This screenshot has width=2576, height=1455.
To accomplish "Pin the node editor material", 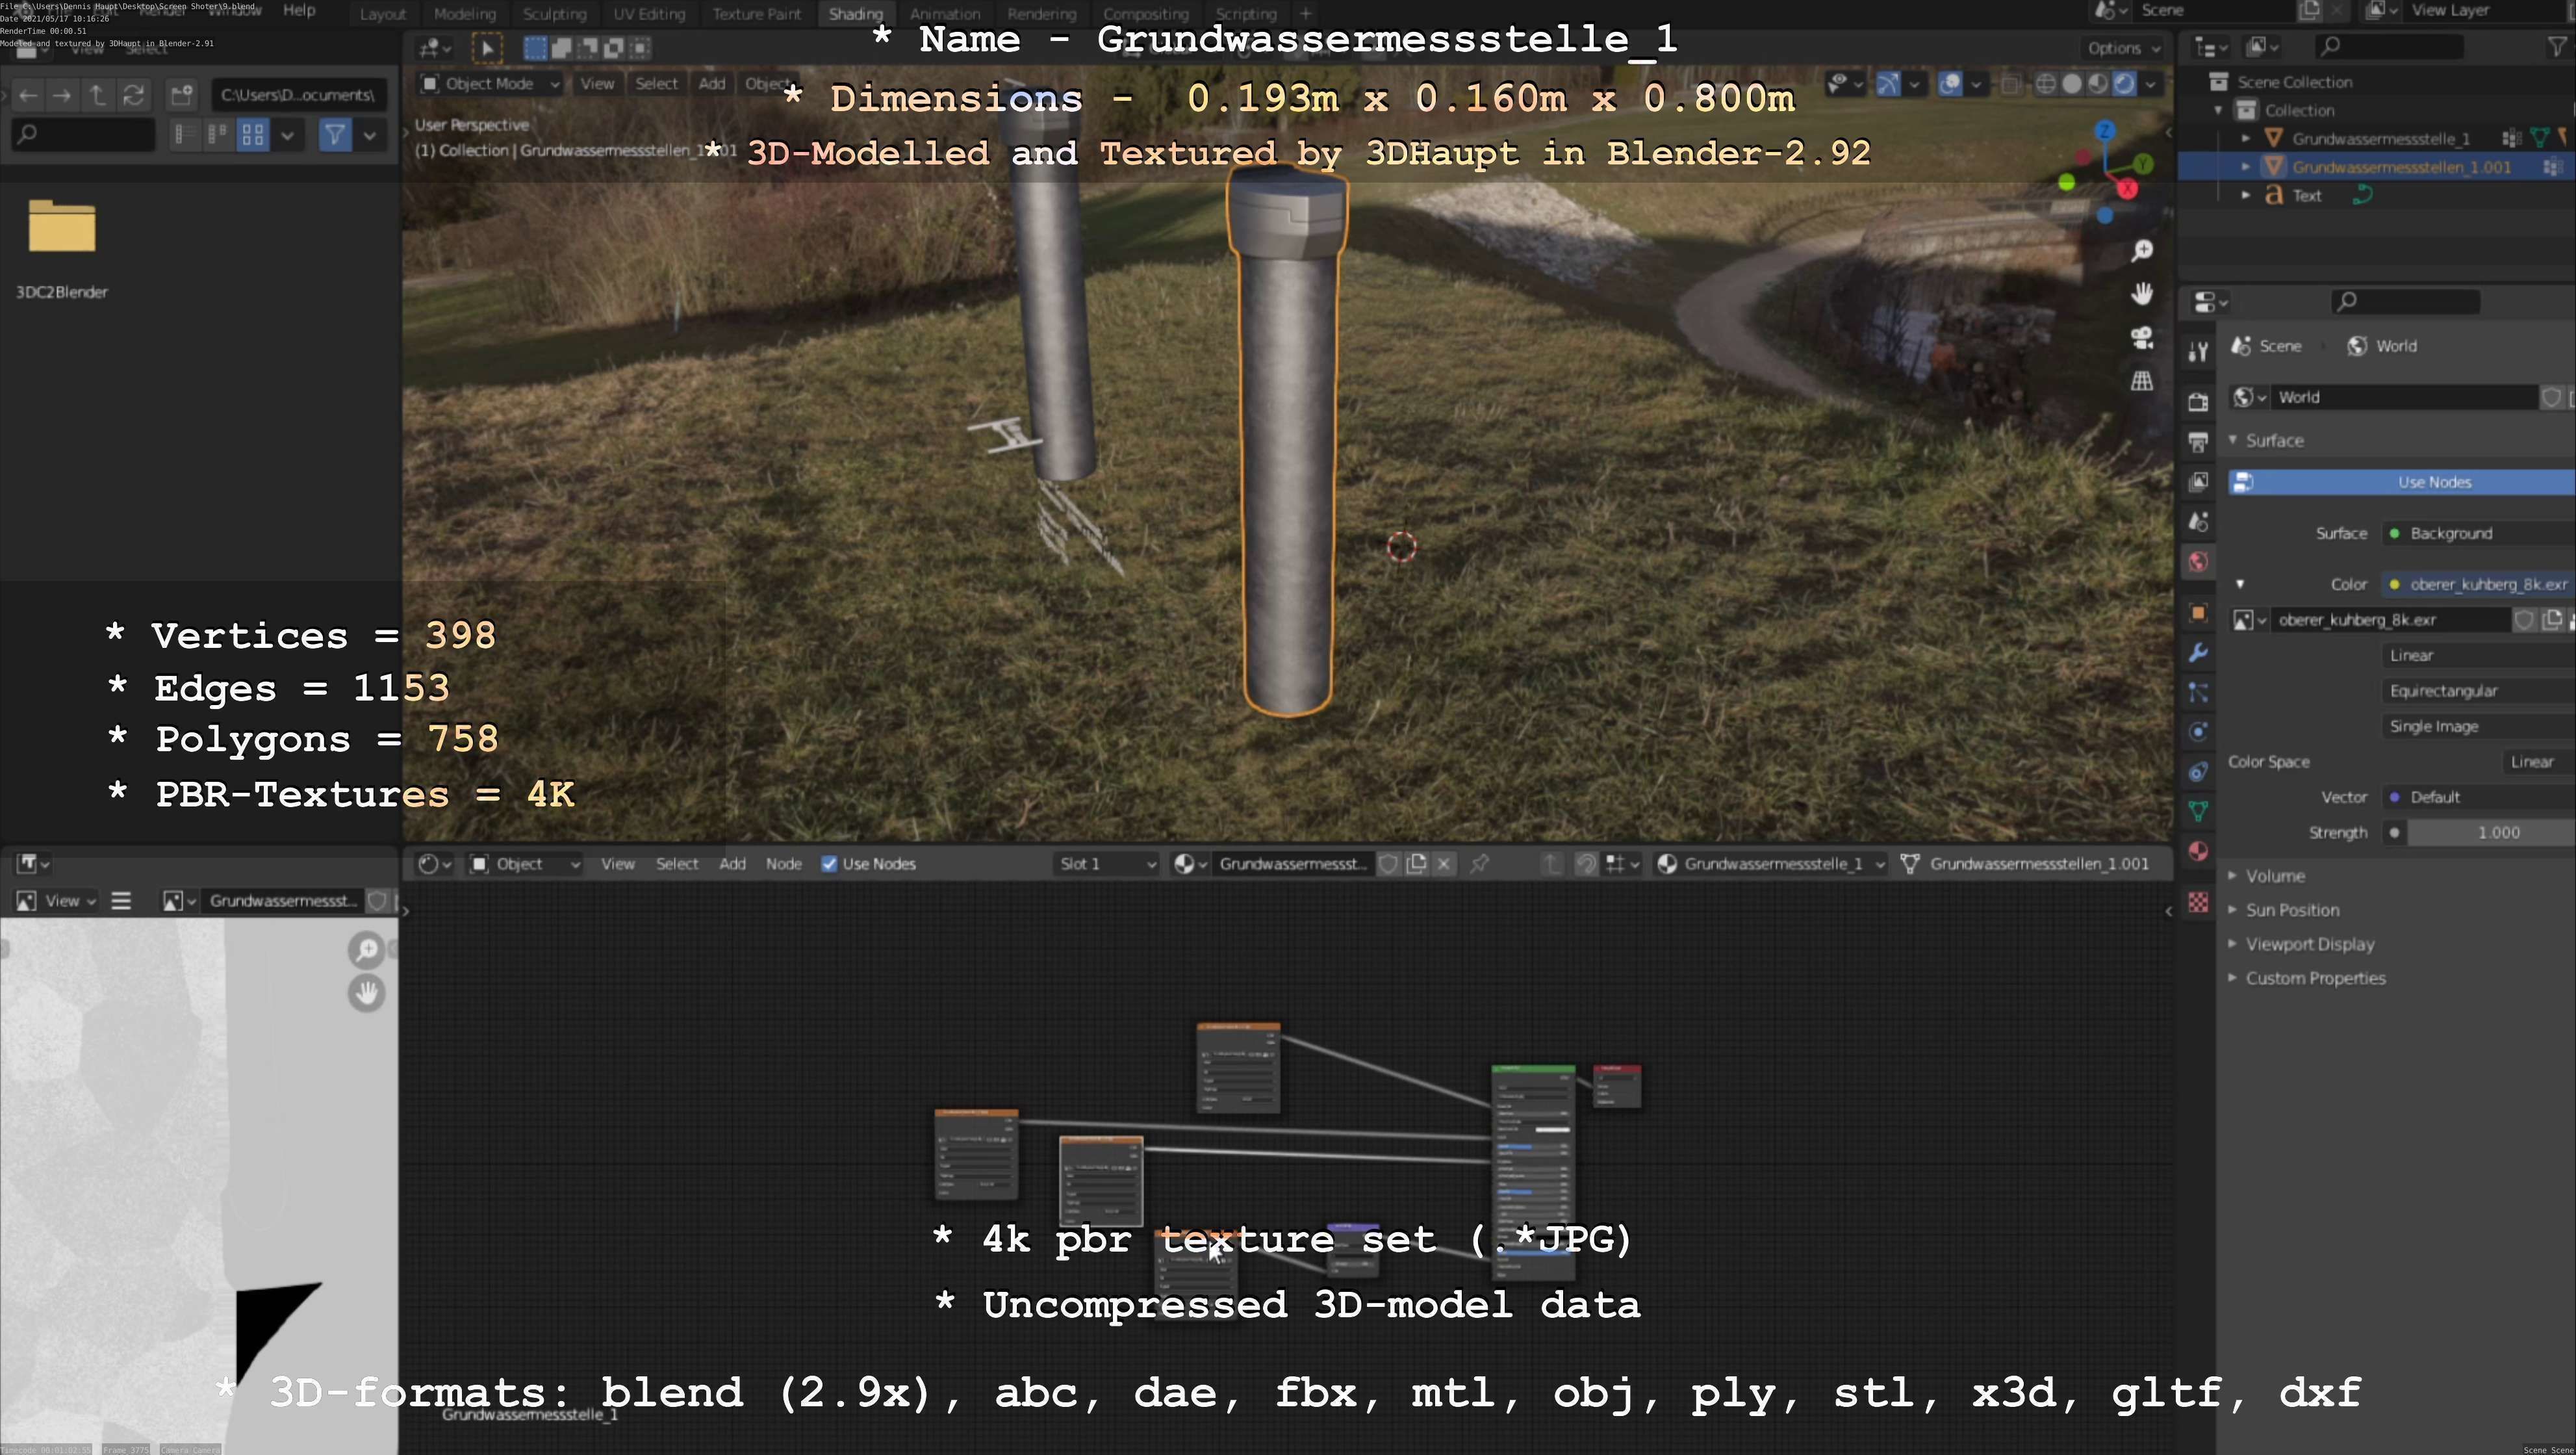I will pyautogui.click(x=1479, y=864).
